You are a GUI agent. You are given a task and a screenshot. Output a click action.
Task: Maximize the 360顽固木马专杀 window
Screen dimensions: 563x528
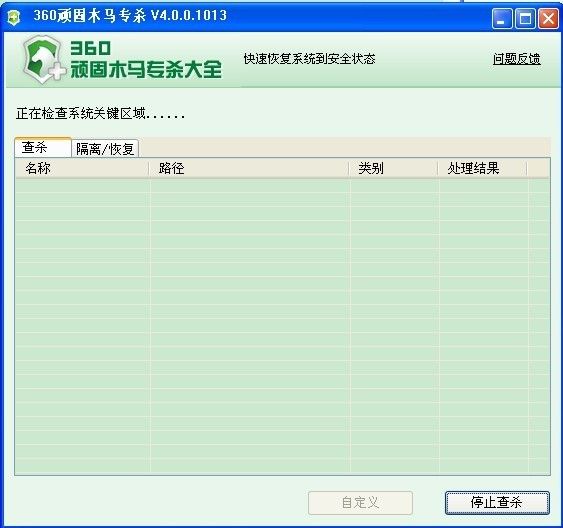point(525,18)
